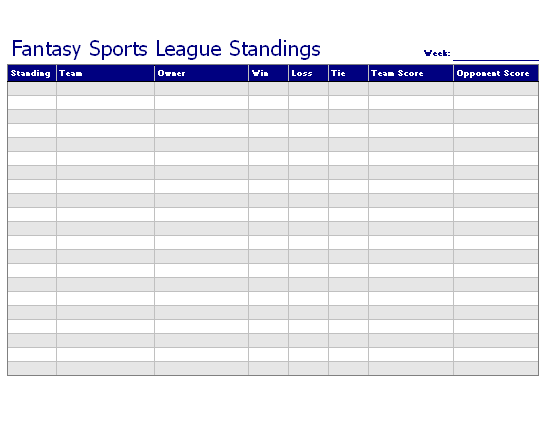This screenshot has width=550, height=425.
Task: Click the first row Win cell
Action: [x=268, y=89]
